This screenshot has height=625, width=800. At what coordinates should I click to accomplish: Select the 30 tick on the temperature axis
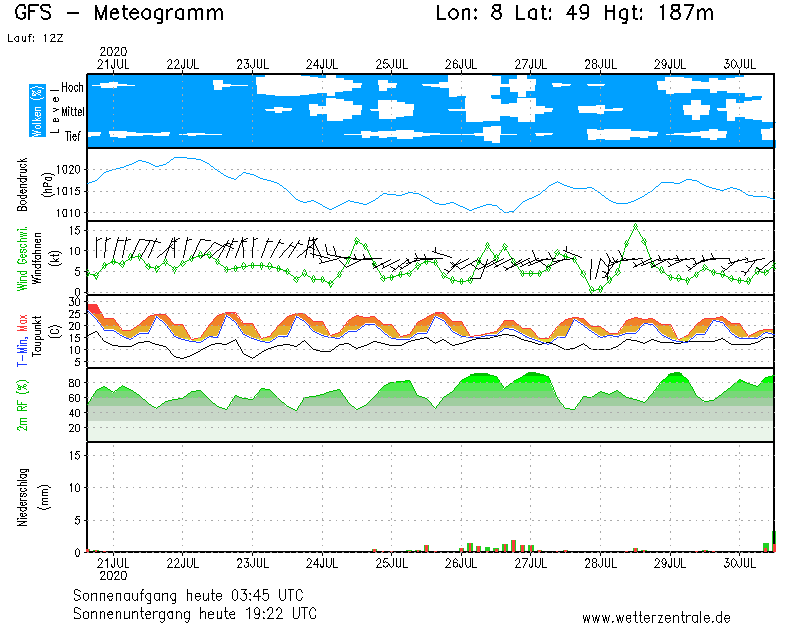tap(74, 302)
